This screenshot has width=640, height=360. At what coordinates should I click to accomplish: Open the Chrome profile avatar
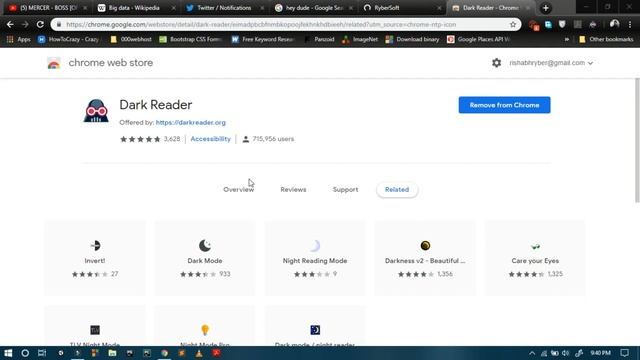coord(614,24)
